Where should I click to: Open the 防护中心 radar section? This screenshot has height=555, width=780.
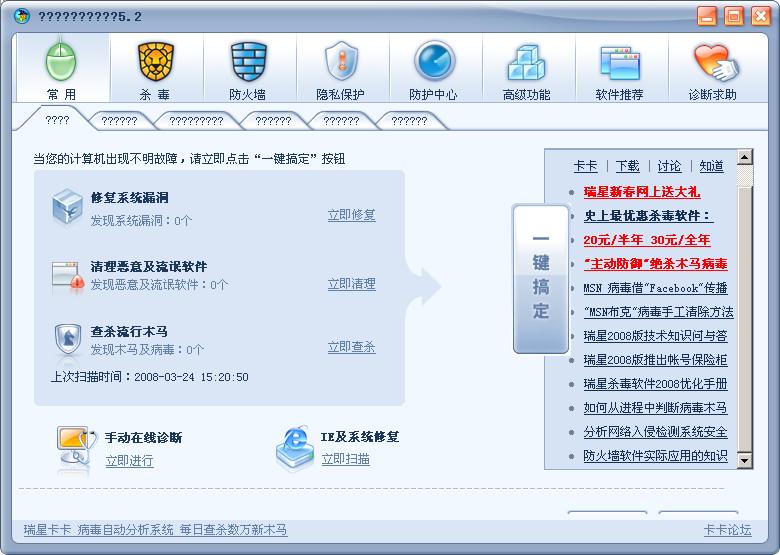(x=434, y=68)
